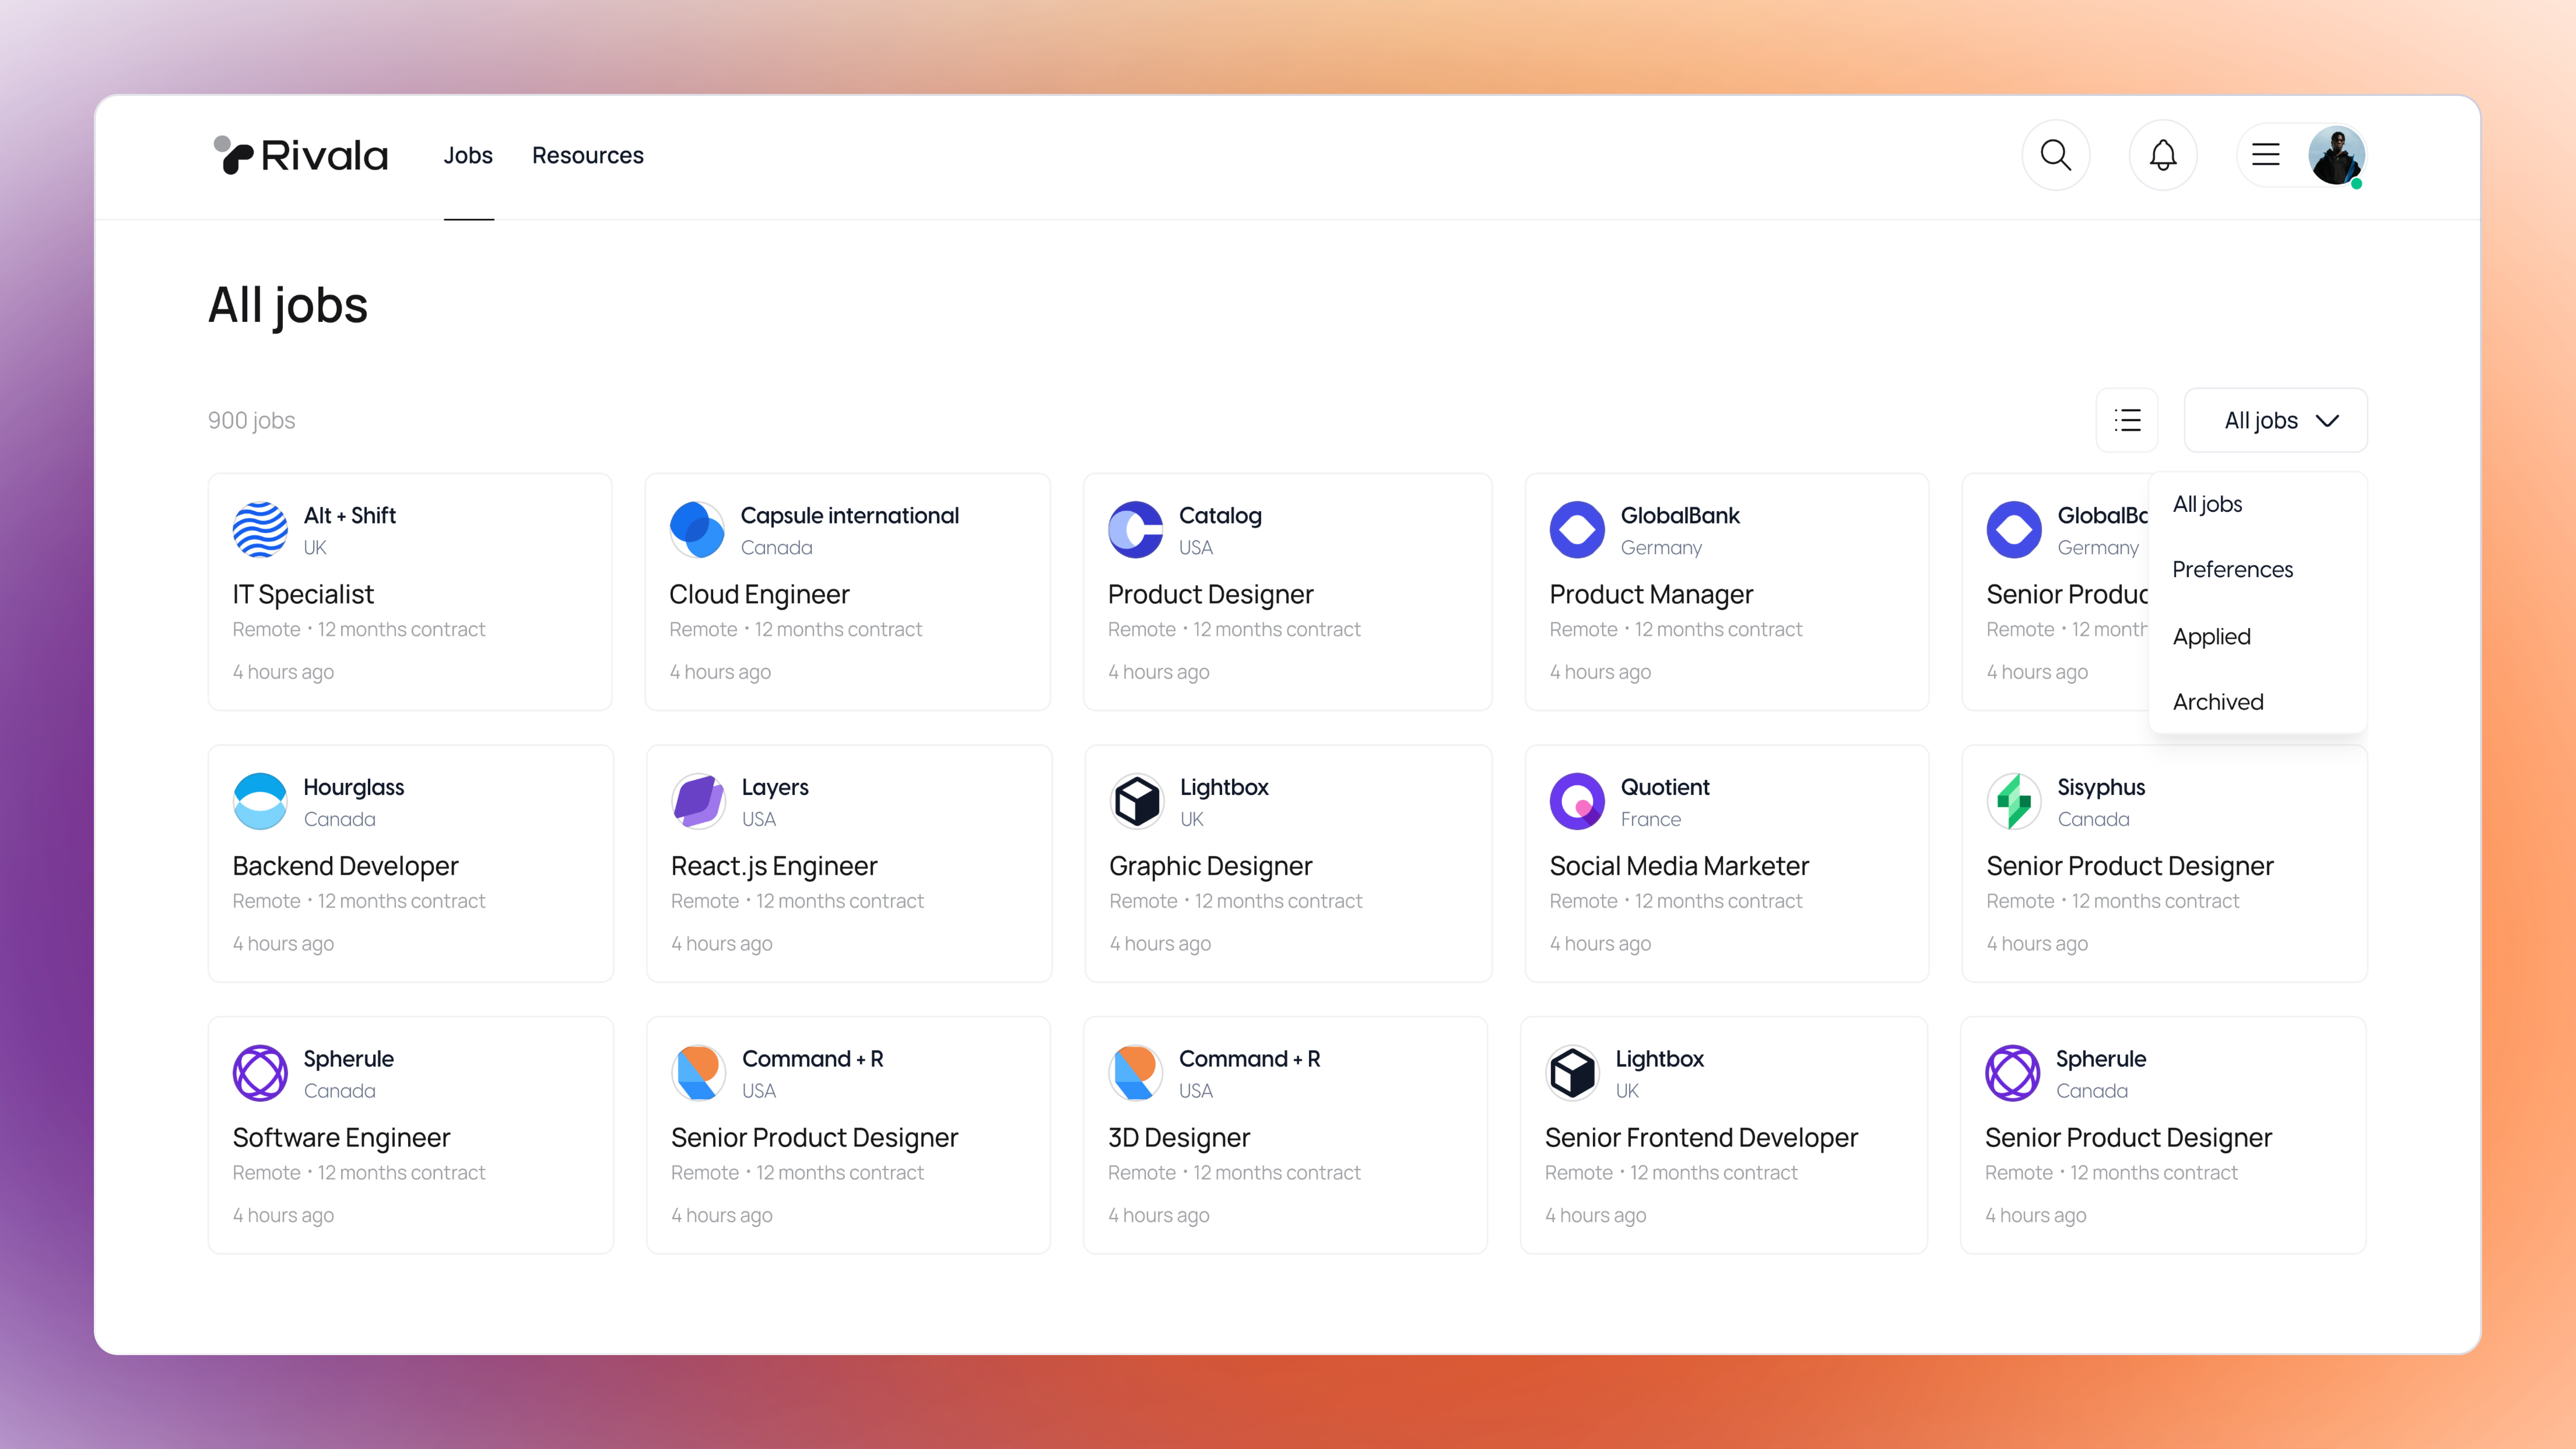
Task: Open notifications bell icon
Action: (2163, 155)
